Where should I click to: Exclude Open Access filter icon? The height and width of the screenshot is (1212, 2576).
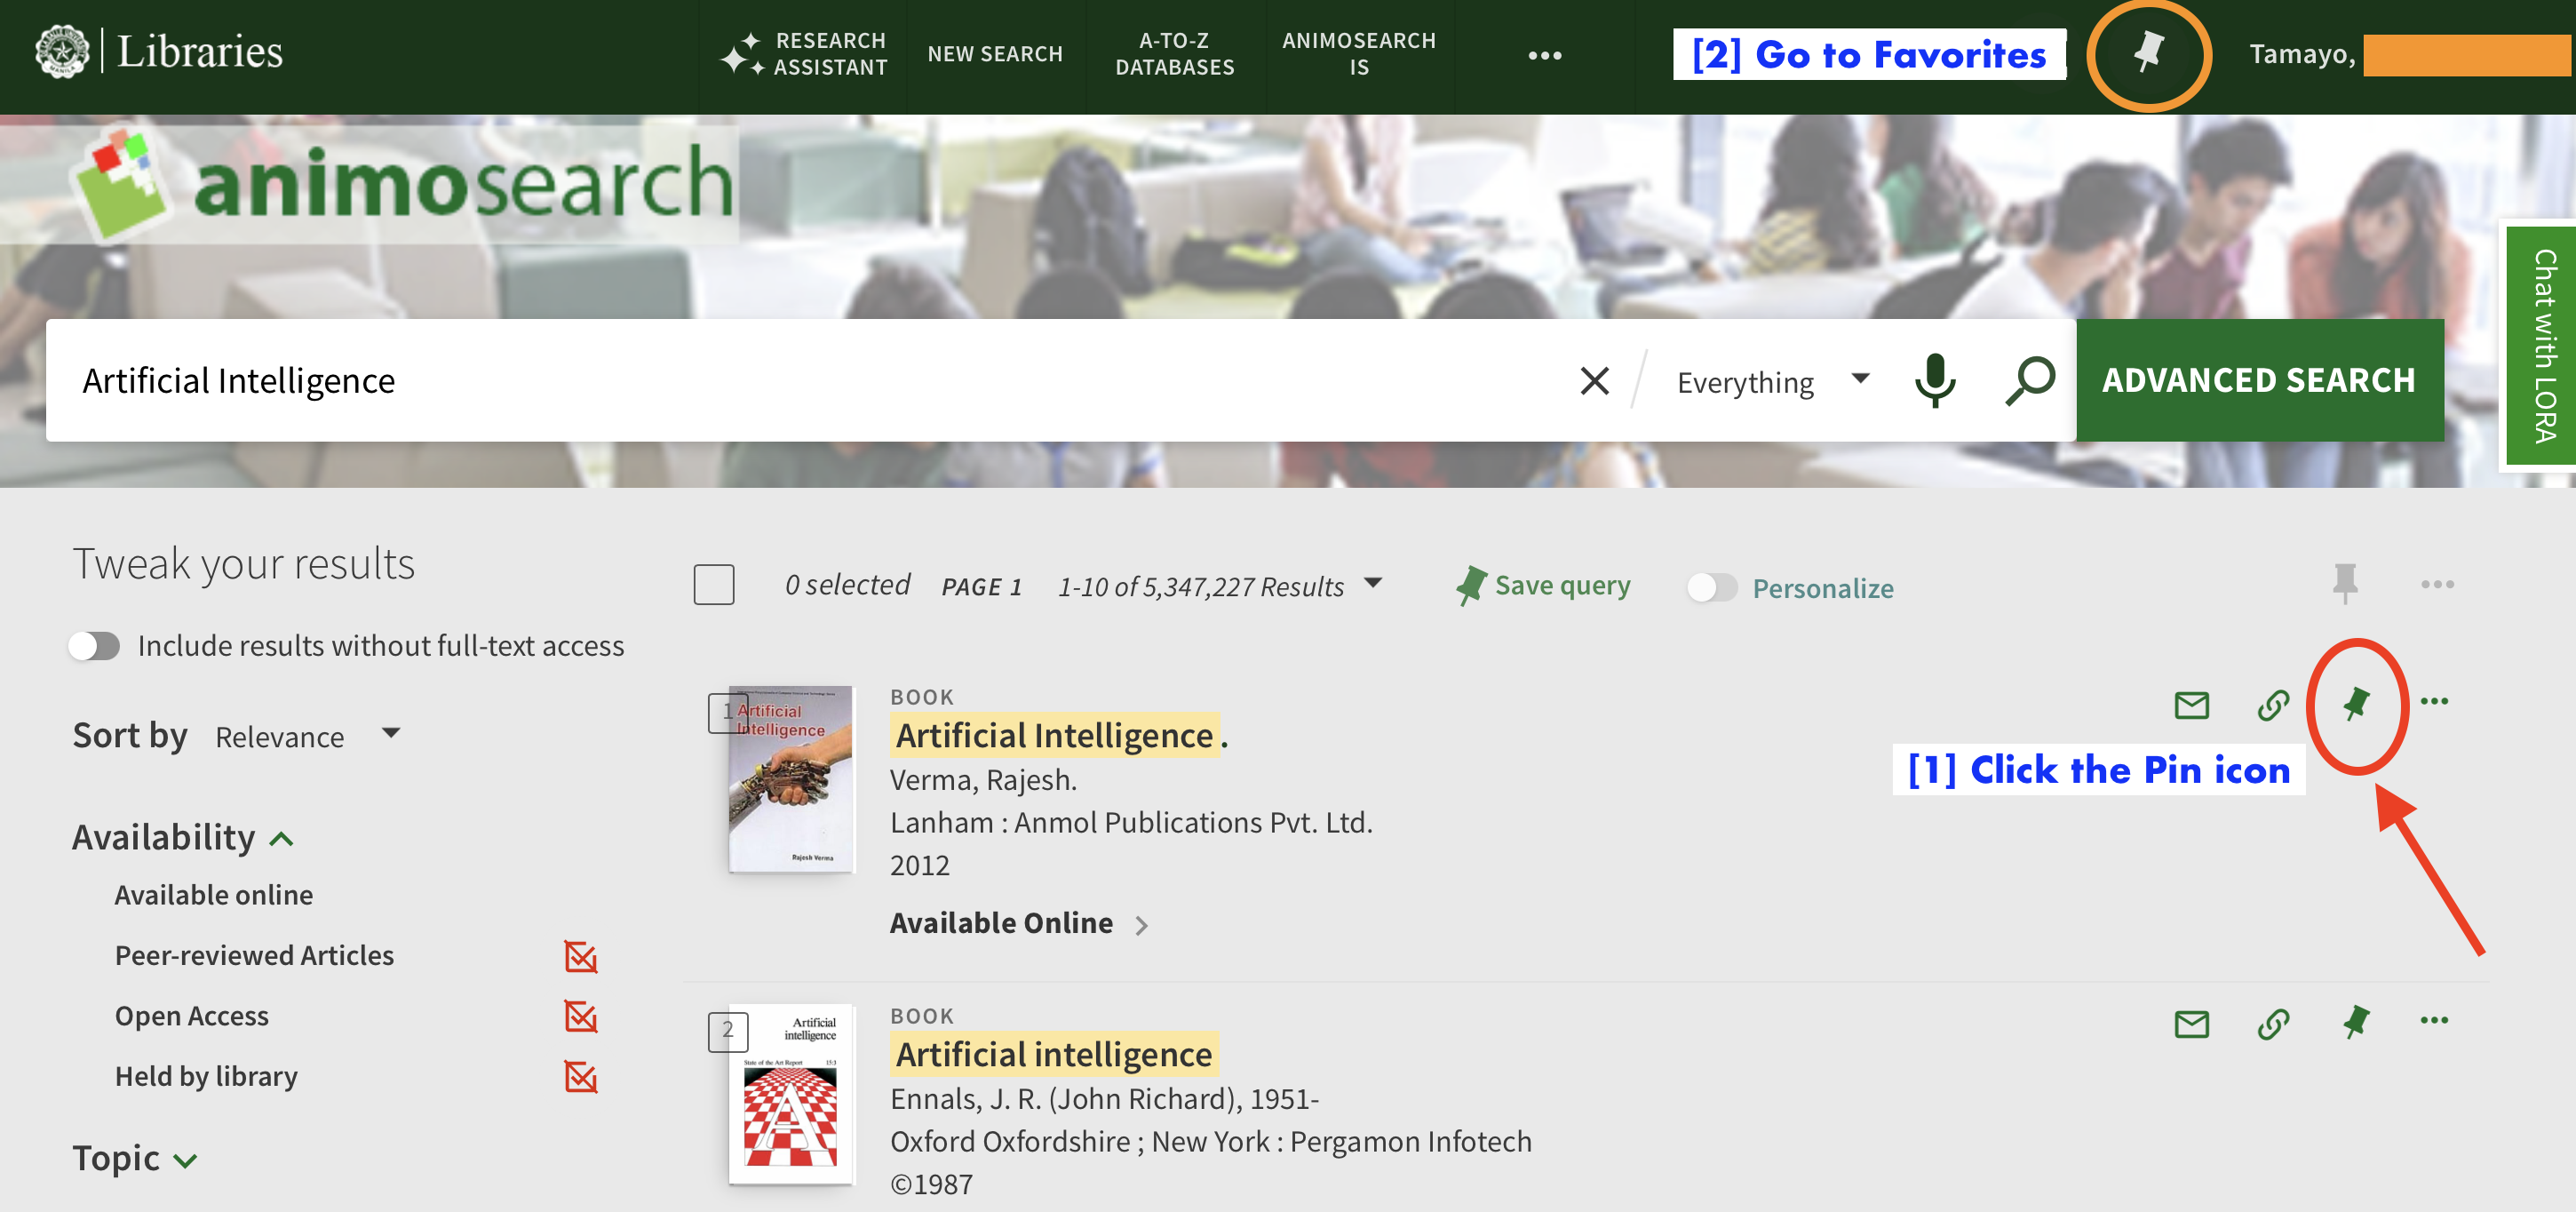[x=580, y=1016]
